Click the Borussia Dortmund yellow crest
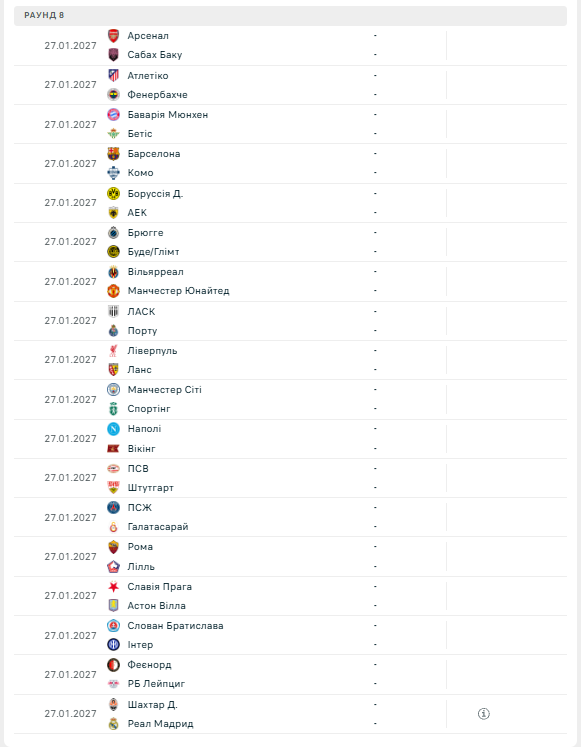Viewport: 581px width, 747px height. tap(113, 193)
